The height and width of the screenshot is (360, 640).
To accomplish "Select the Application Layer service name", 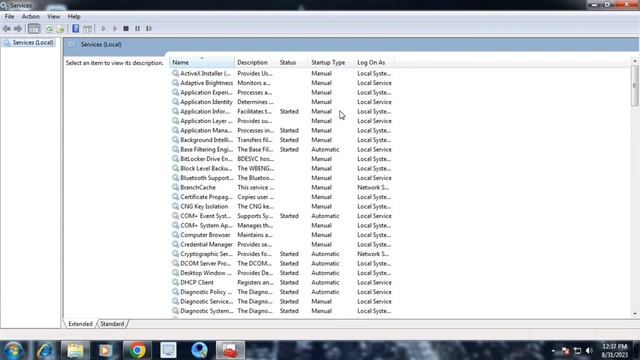I will tap(207, 121).
